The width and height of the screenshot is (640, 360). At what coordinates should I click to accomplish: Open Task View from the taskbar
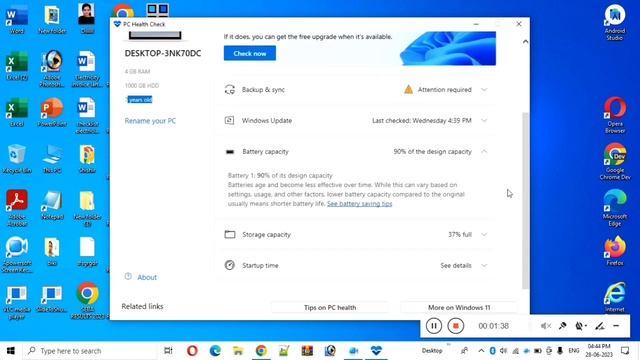pos(168,351)
